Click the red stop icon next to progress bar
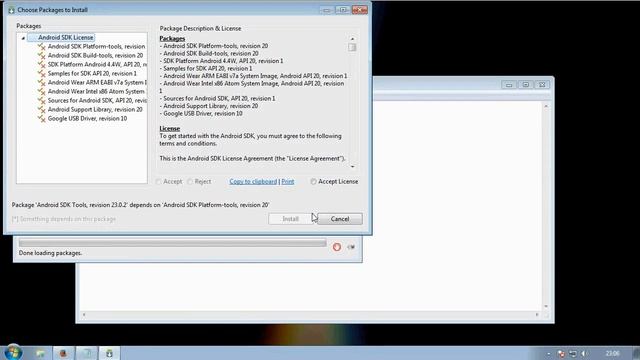The width and height of the screenshot is (640, 360). (337, 247)
